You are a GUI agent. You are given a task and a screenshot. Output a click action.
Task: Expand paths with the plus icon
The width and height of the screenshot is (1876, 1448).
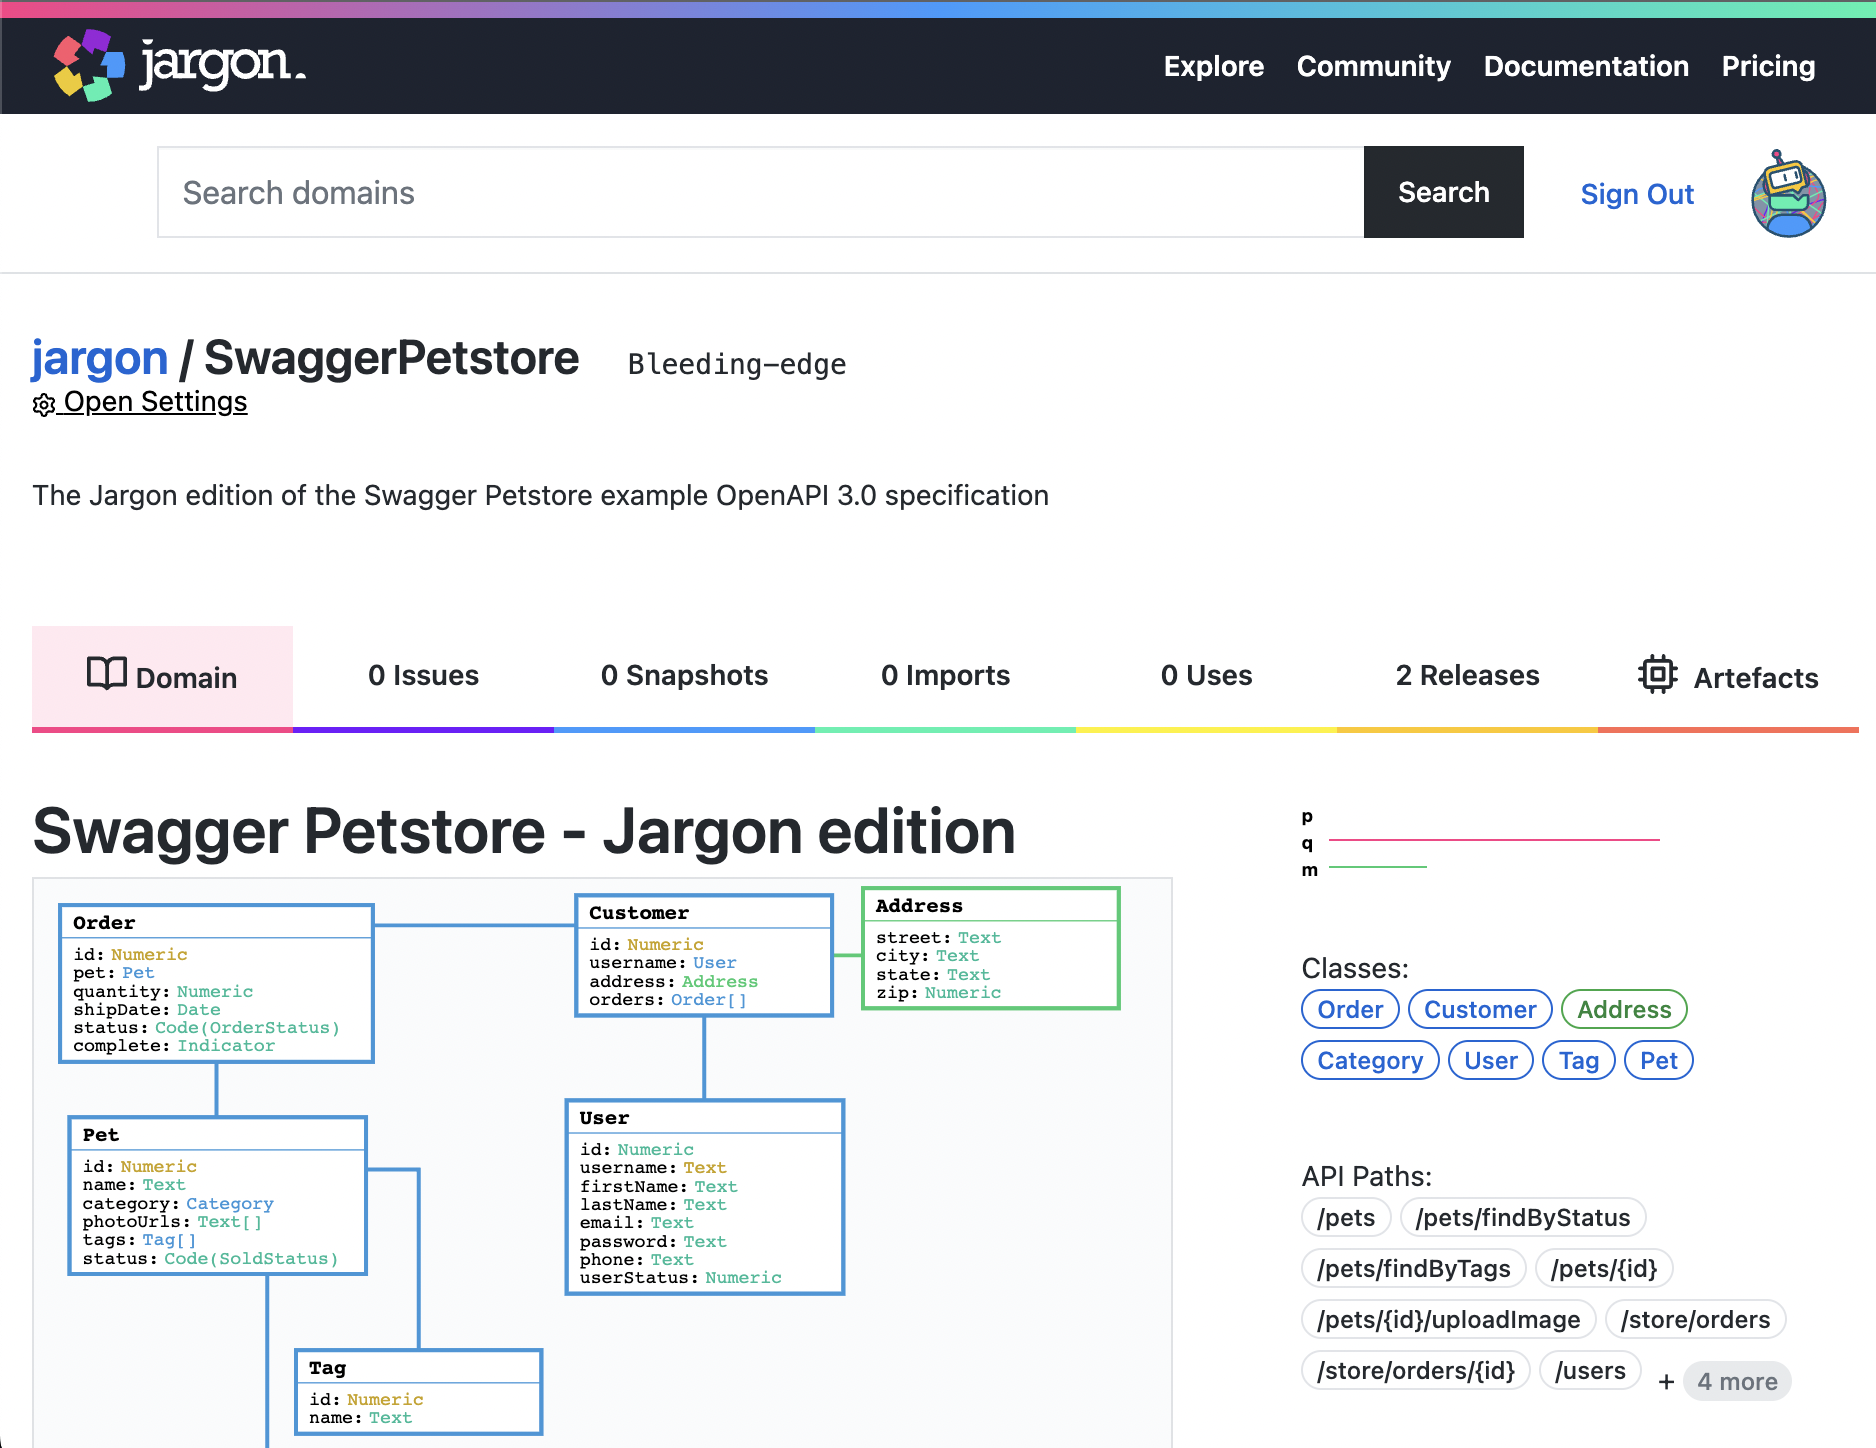(1666, 1382)
